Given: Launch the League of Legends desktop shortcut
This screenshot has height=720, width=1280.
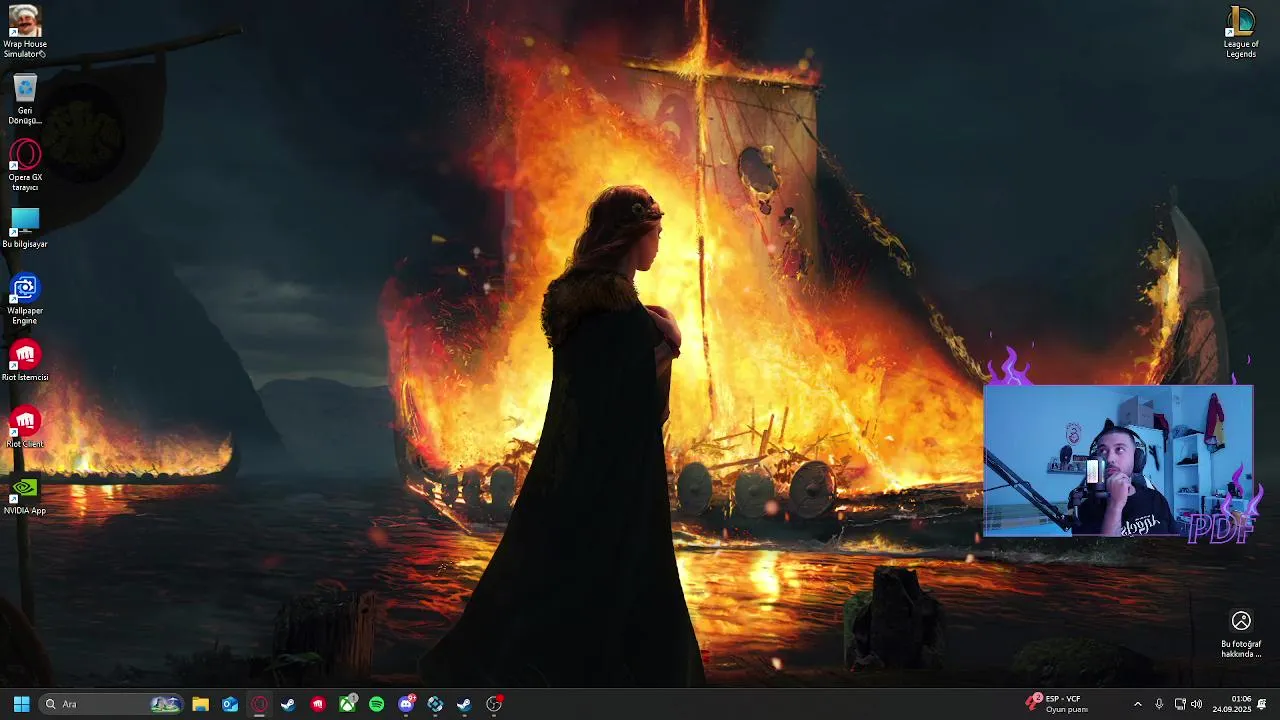Looking at the screenshot, I should (1241, 31).
